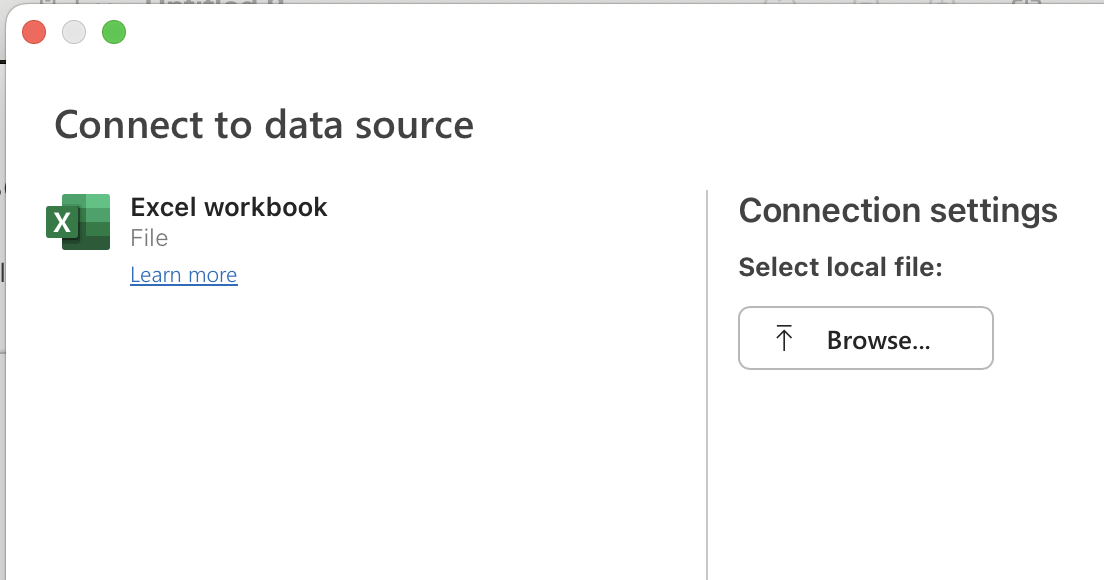Click the File subtitle under Excel workbook
This screenshot has width=1104, height=580.
[148, 239]
